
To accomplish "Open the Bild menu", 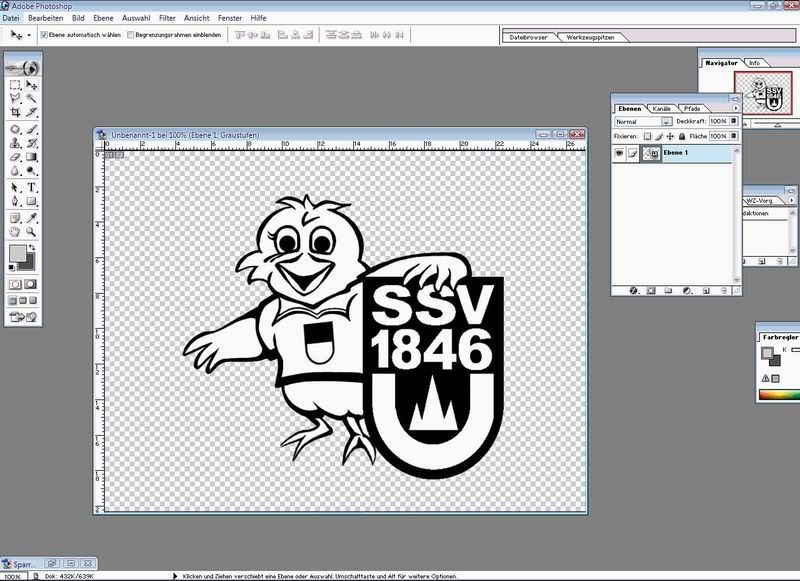I will click(78, 18).
